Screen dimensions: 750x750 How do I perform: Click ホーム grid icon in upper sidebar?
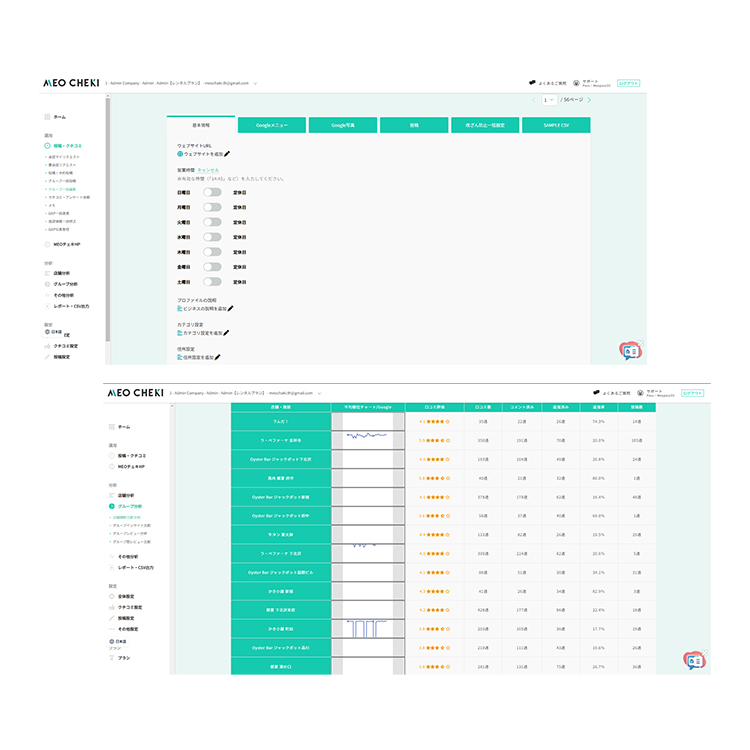(47, 117)
